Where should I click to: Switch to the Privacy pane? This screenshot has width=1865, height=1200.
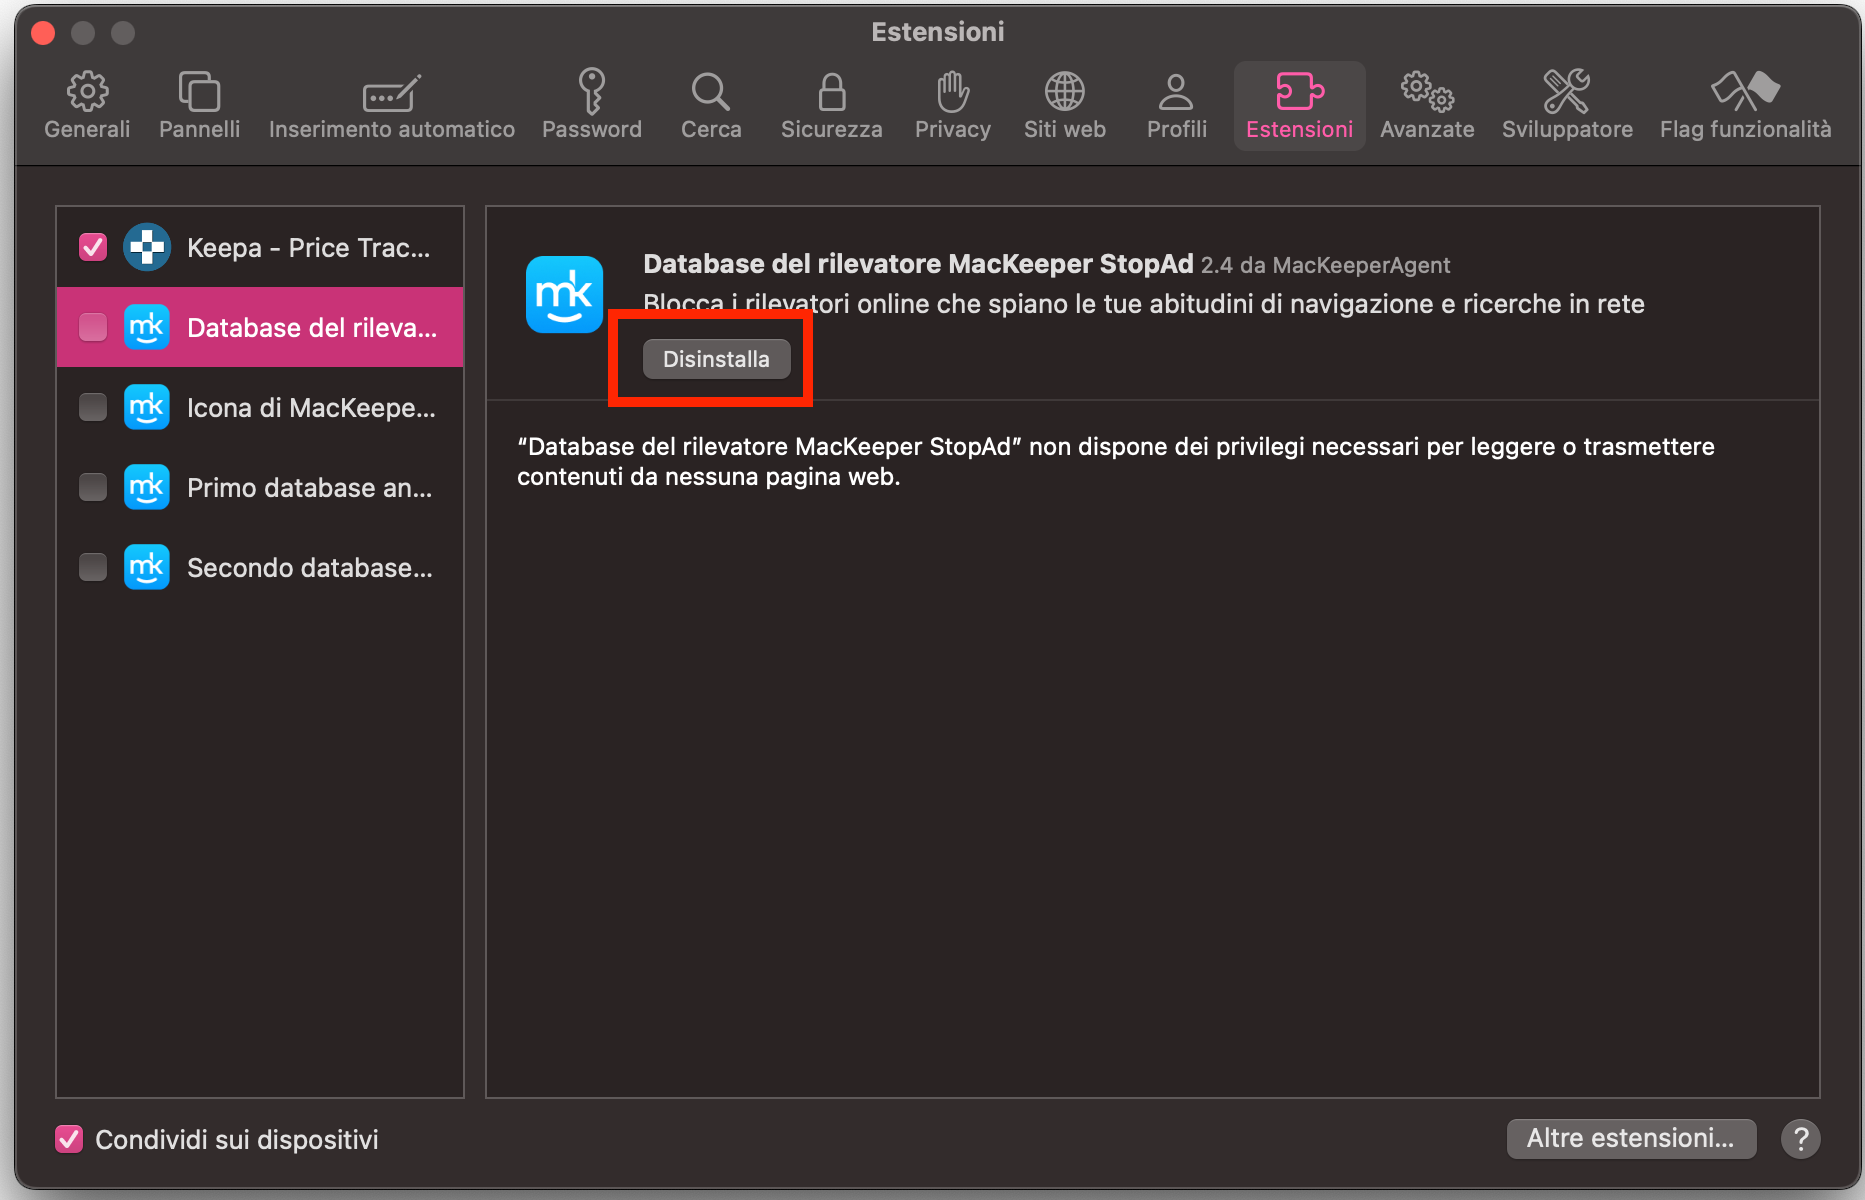[x=951, y=103]
